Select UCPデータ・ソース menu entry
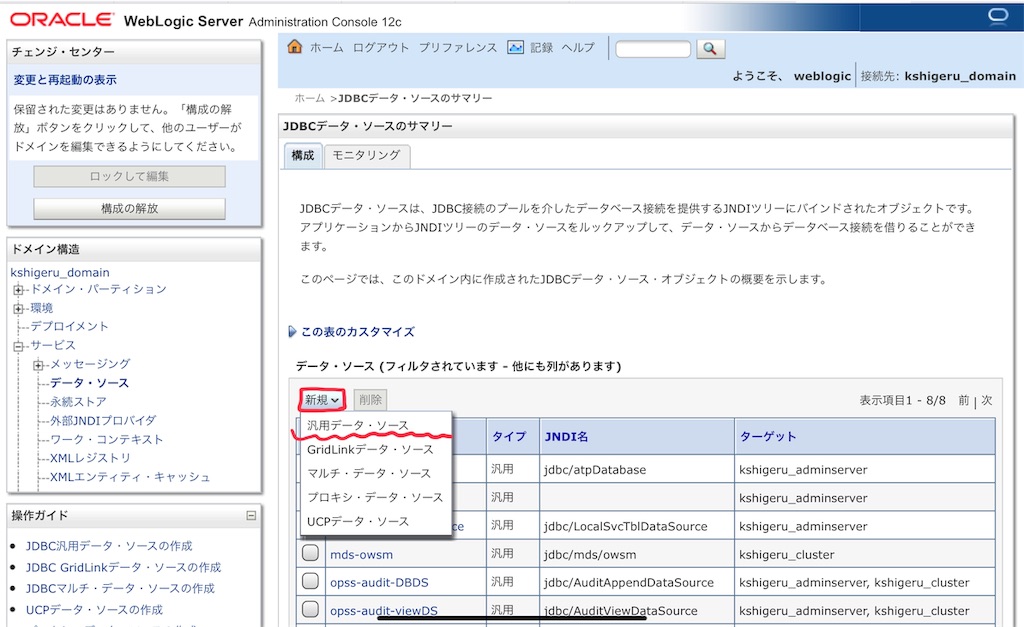This screenshot has height=627, width=1024. coord(358,522)
